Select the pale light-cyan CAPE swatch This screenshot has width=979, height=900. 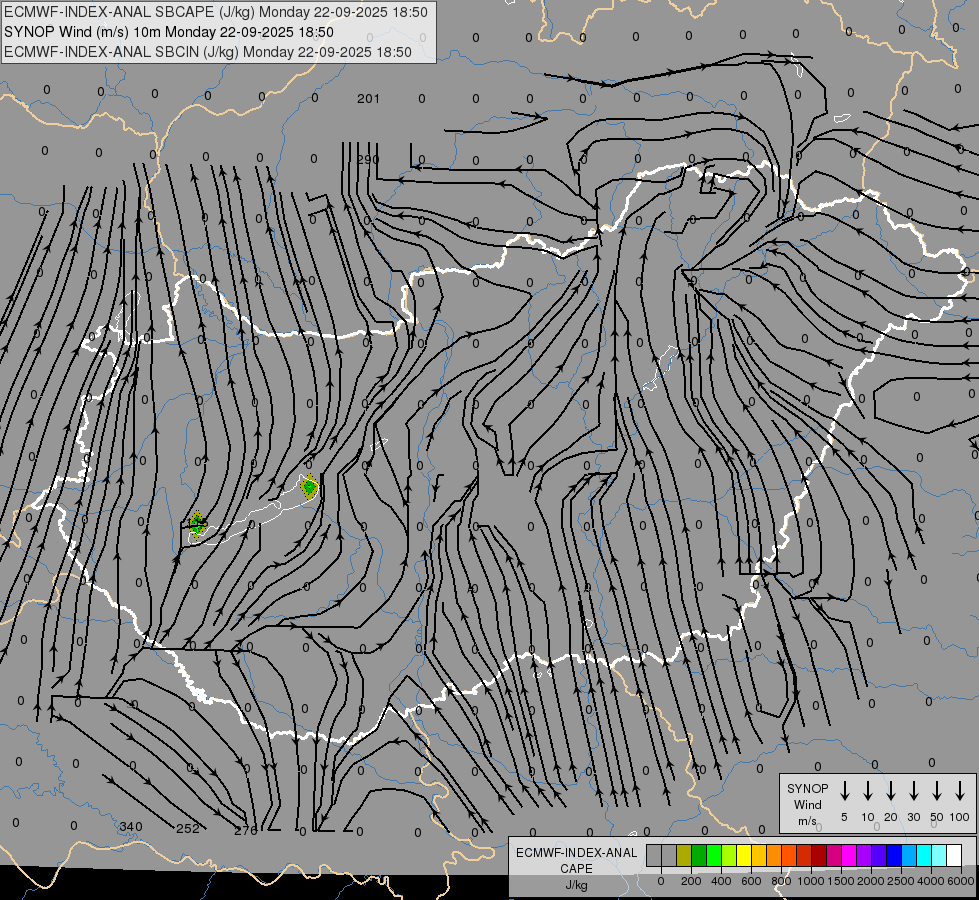pyautogui.click(x=938, y=855)
